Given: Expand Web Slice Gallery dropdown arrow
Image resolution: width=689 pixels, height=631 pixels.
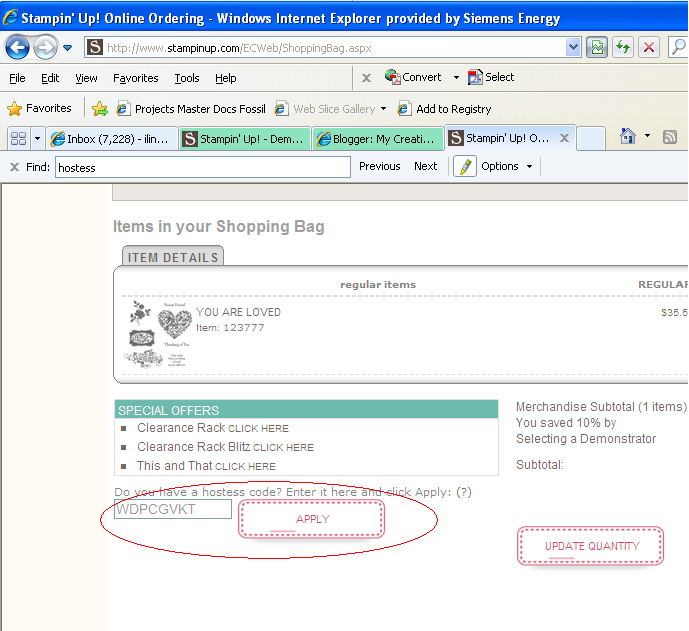Looking at the screenshot, I should click(384, 109).
